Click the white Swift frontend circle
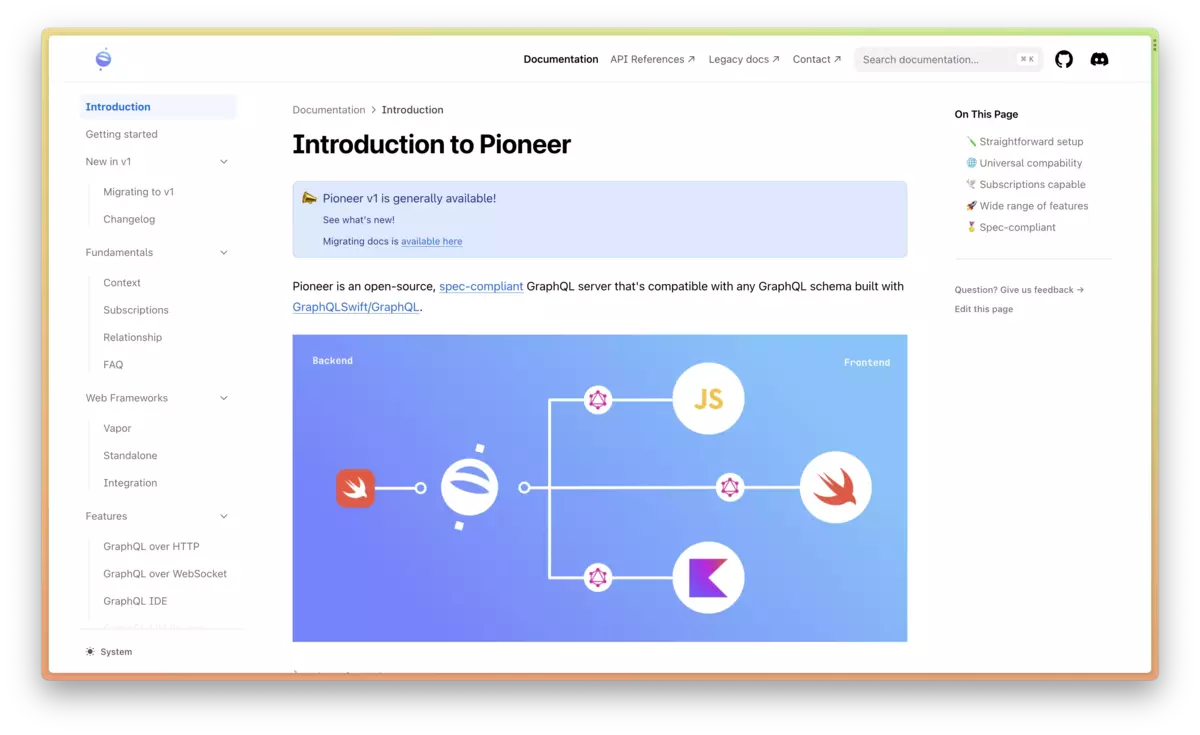The width and height of the screenshot is (1200, 735). pyautogui.click(x=835, y=488)
